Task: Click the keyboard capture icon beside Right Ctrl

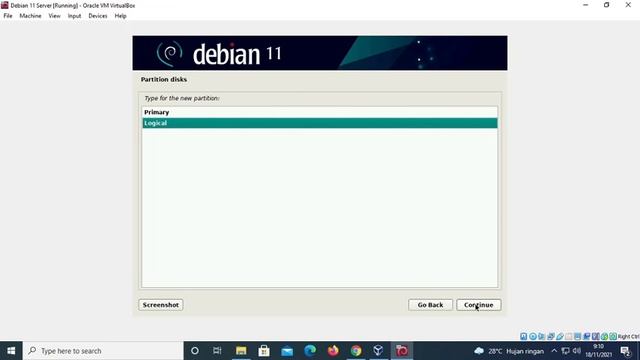Action: pos(613,336)
